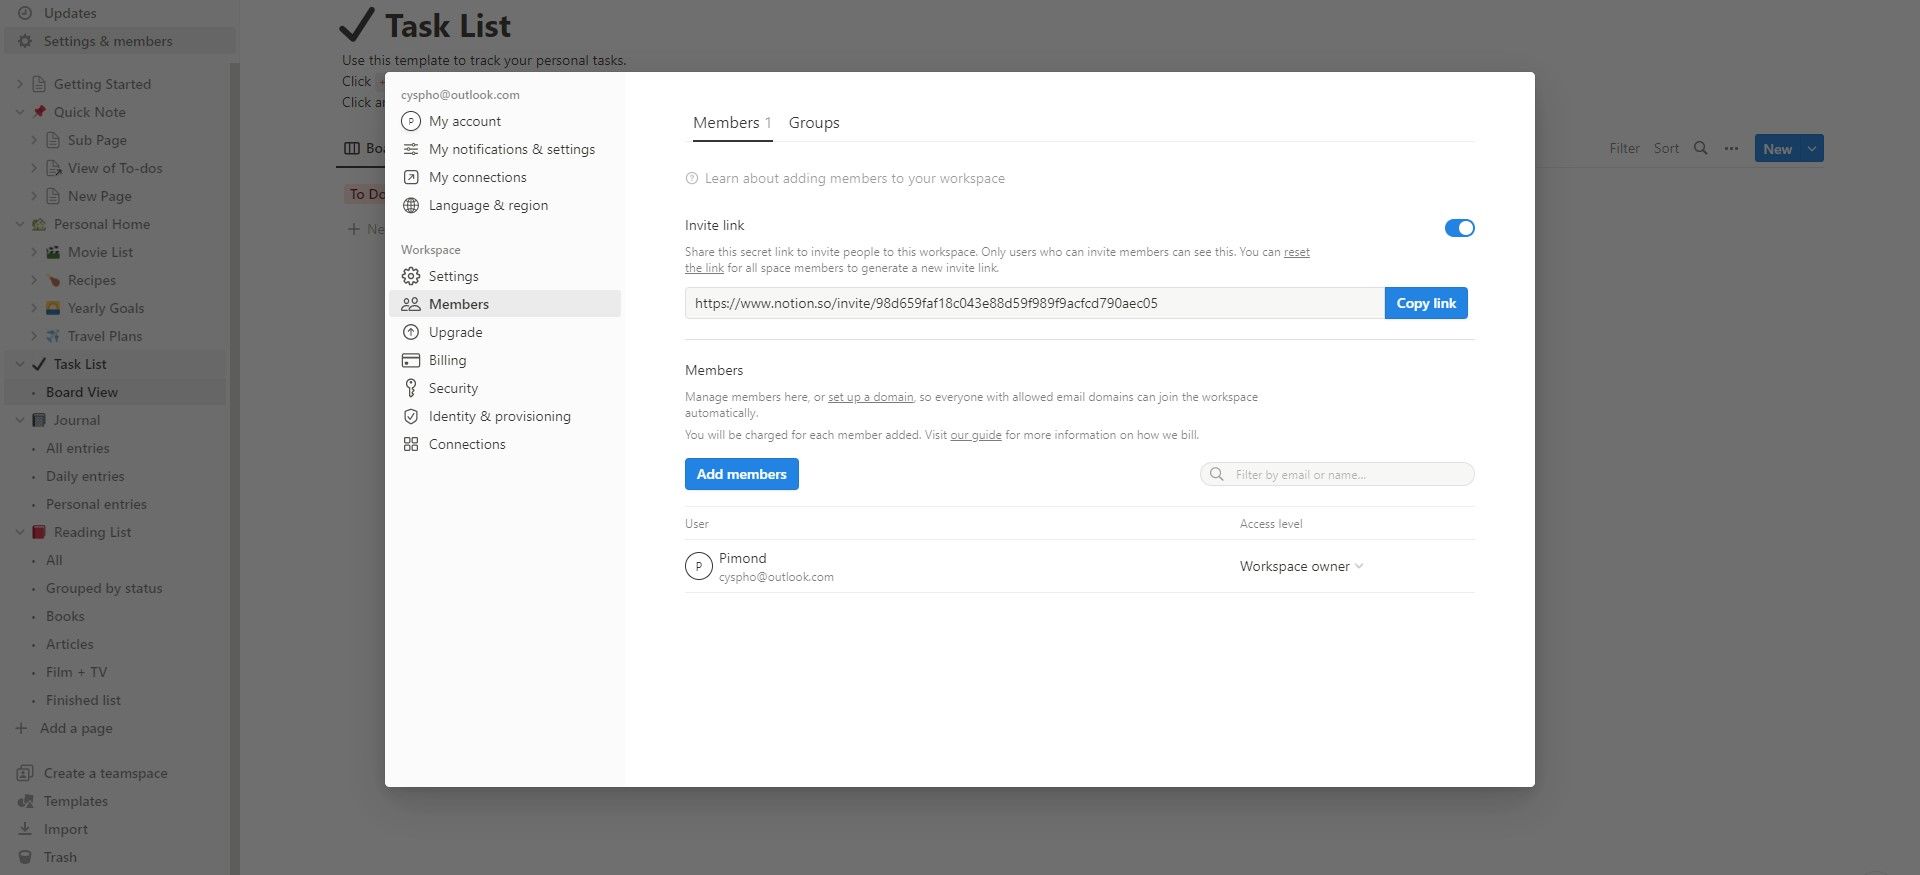Click the Quick Note pin icon
This screenshot has width=1920, height=875.
tap(39, 112)
